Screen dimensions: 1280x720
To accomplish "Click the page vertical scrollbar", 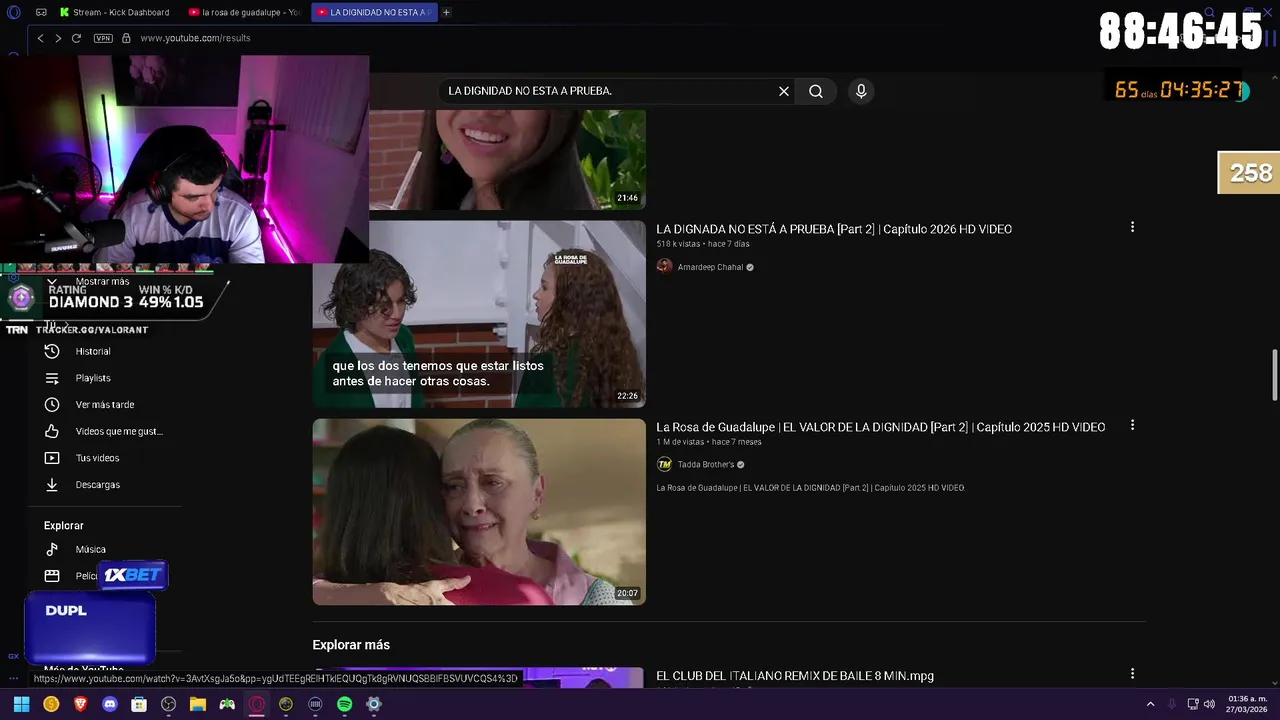I will point(1274,375).
